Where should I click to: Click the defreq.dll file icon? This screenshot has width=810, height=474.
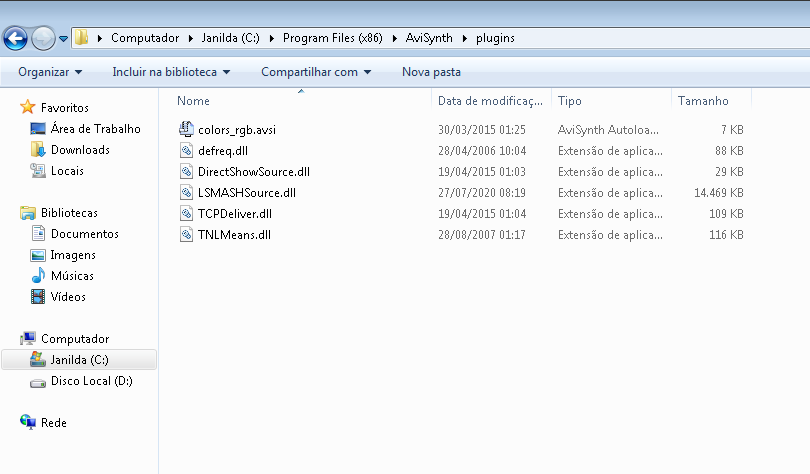[x=186, y=150]
